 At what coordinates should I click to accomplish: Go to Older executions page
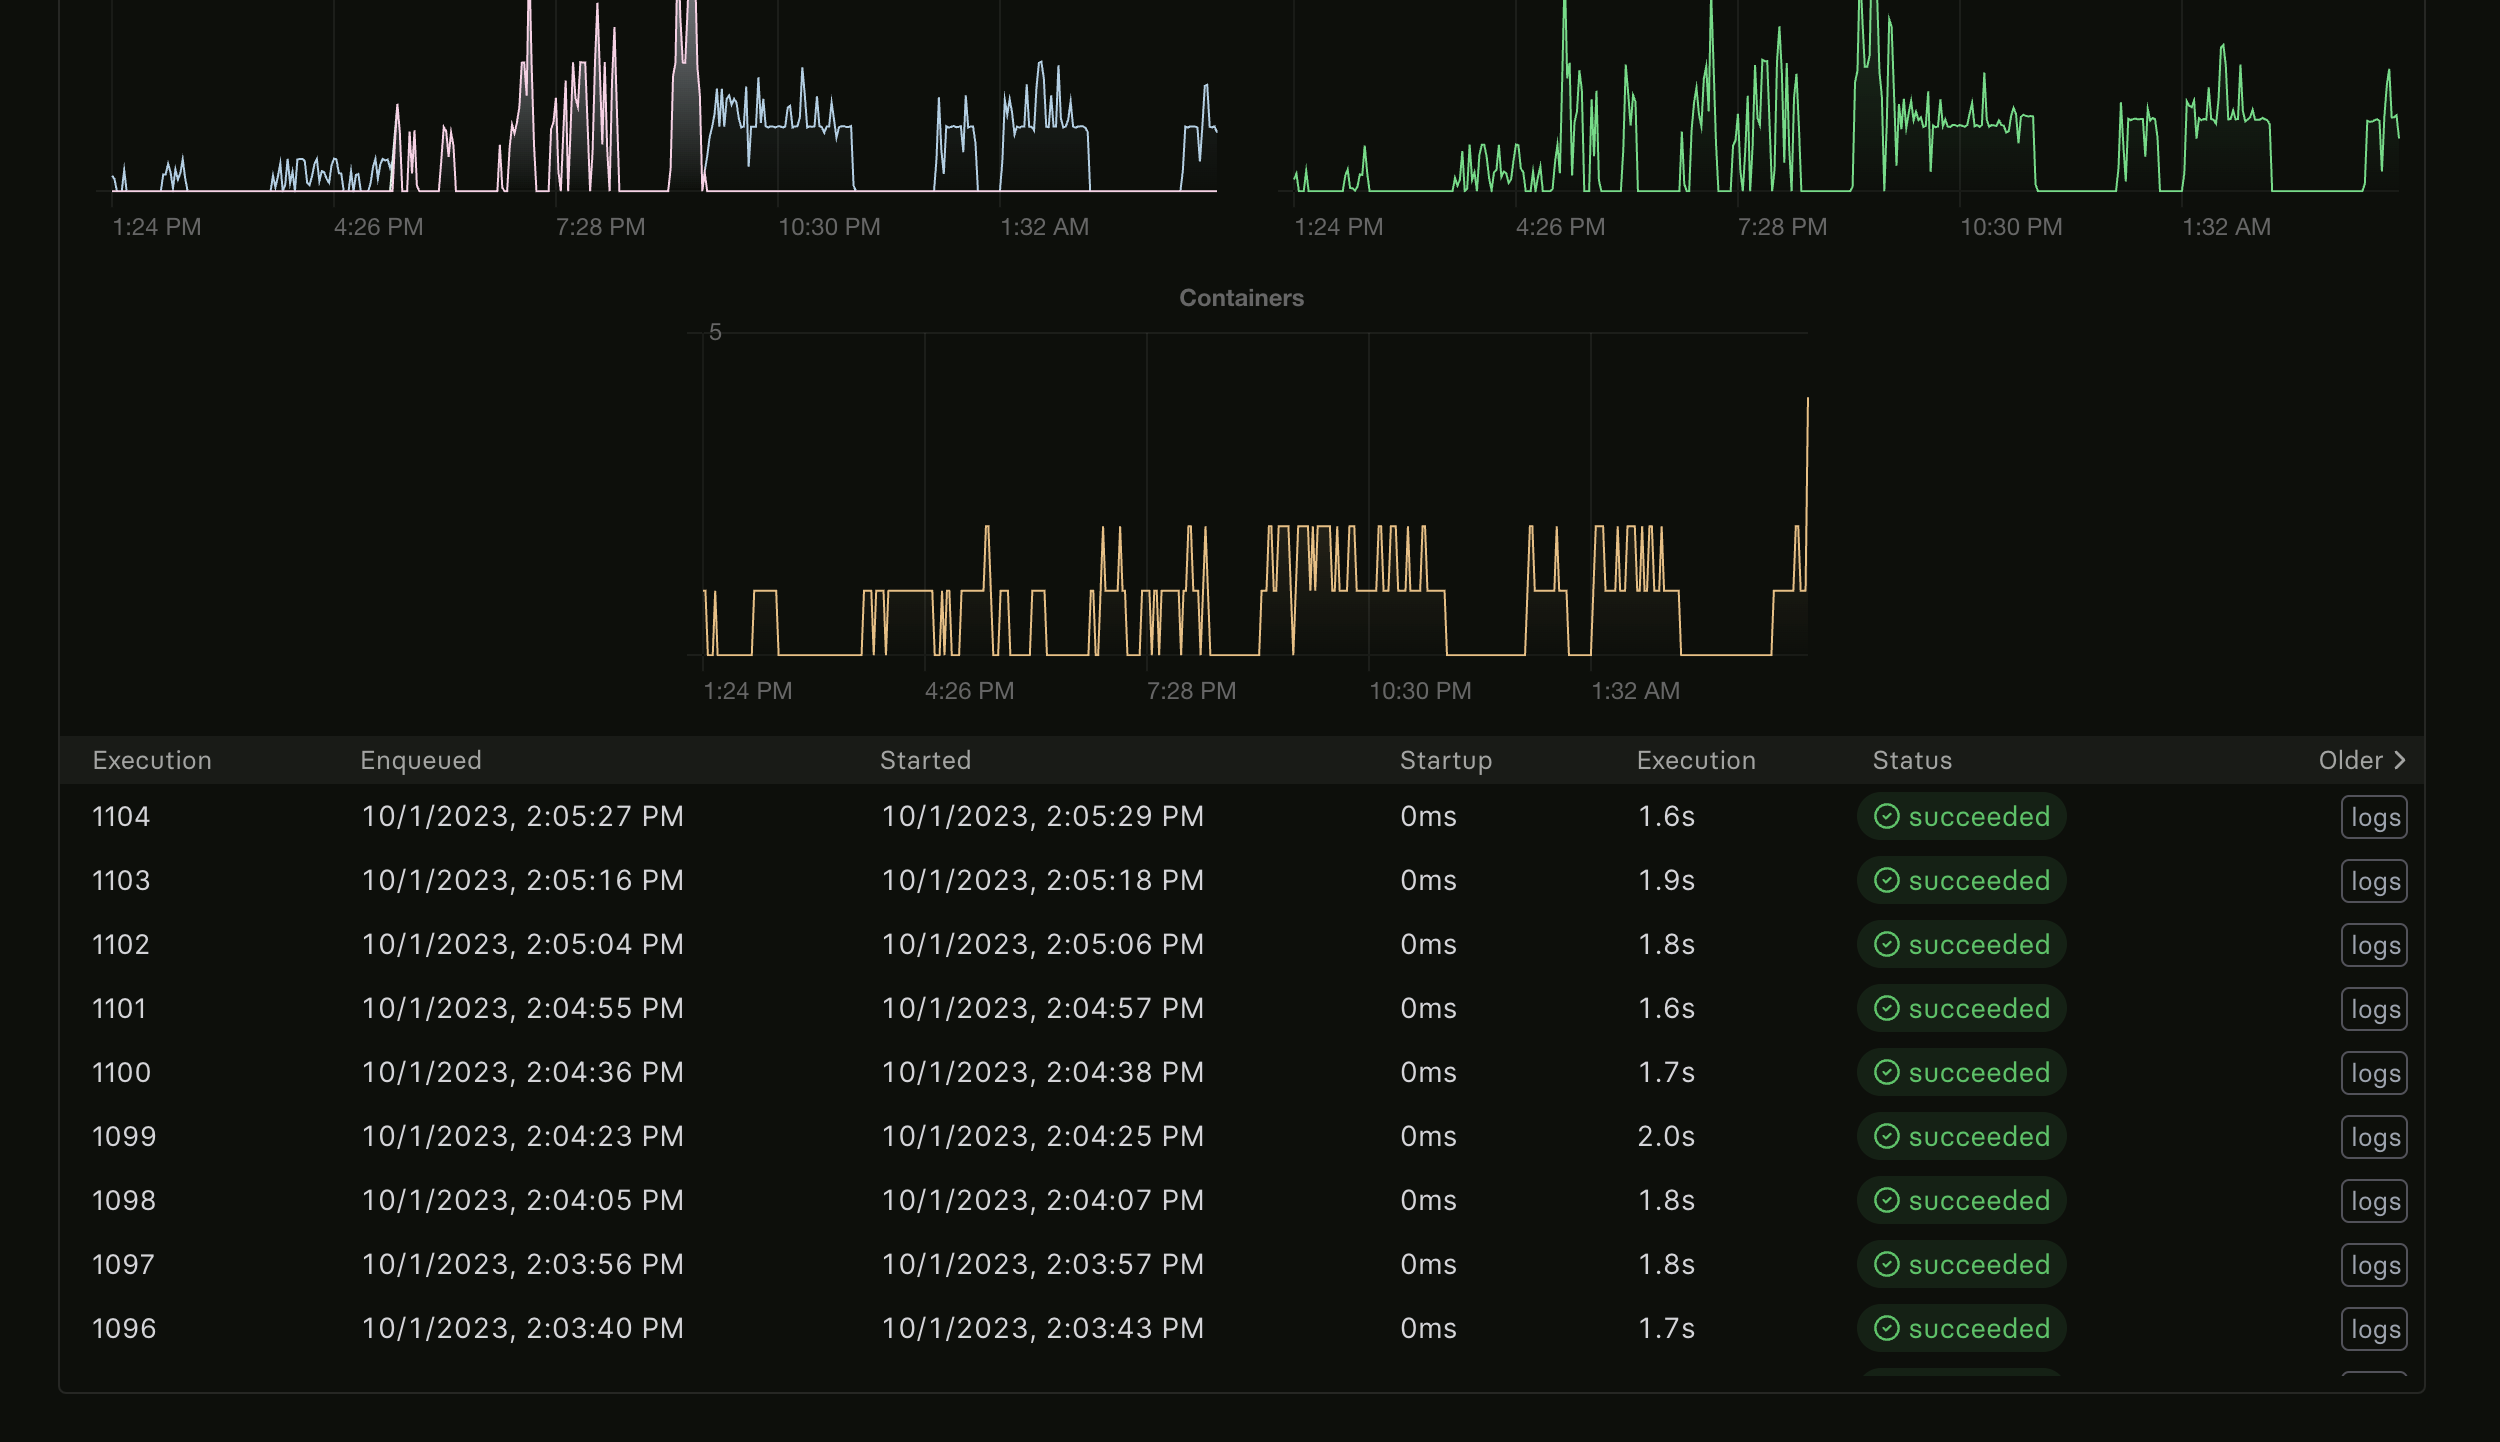click(2351, 760)
